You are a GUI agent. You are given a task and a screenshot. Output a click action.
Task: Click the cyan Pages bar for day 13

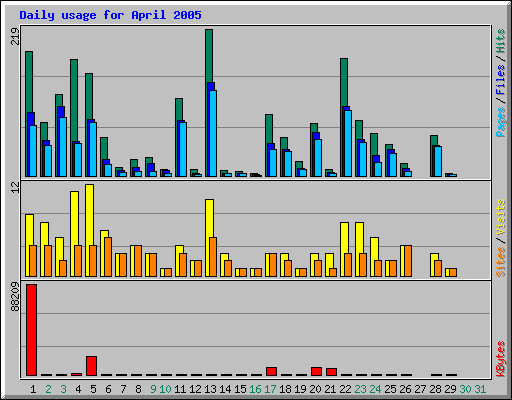tap(213, 133)
